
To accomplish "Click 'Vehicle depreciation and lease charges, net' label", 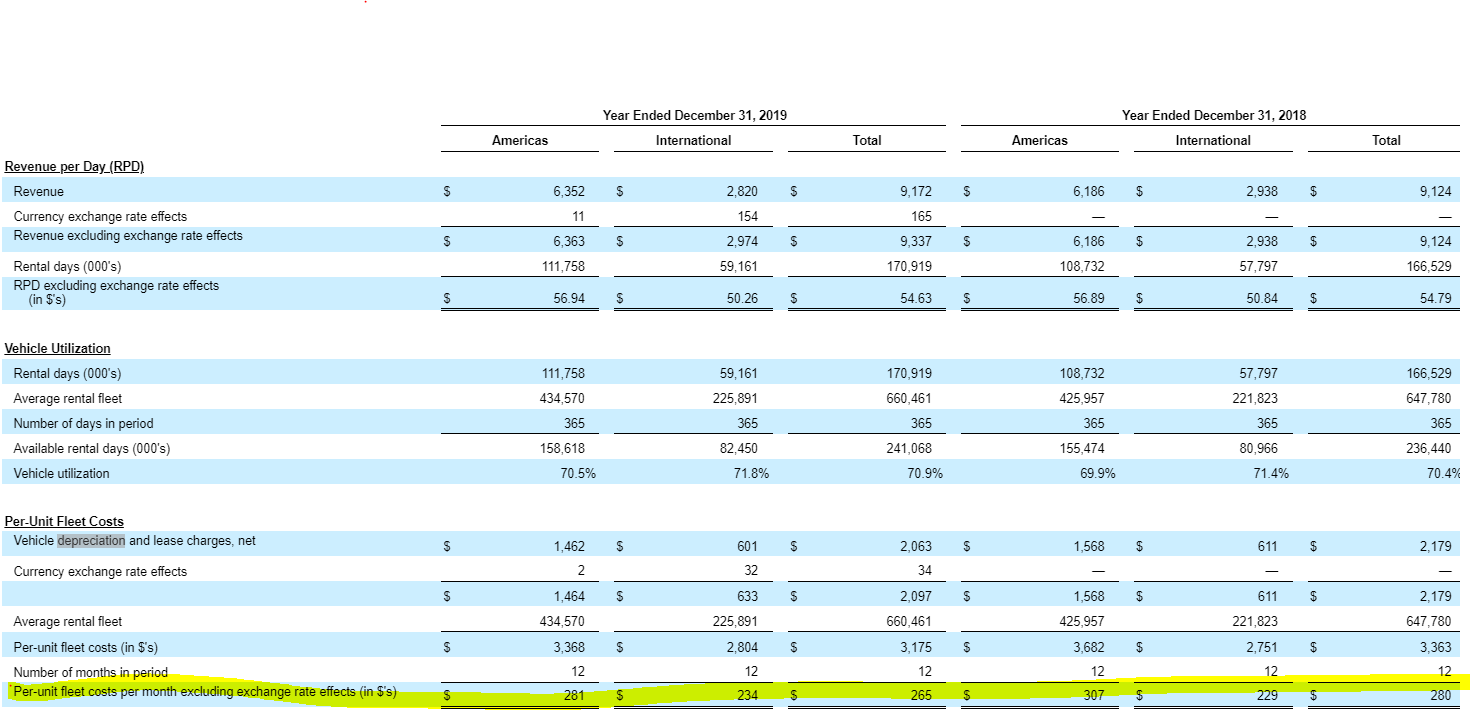I will coord(135,541).
